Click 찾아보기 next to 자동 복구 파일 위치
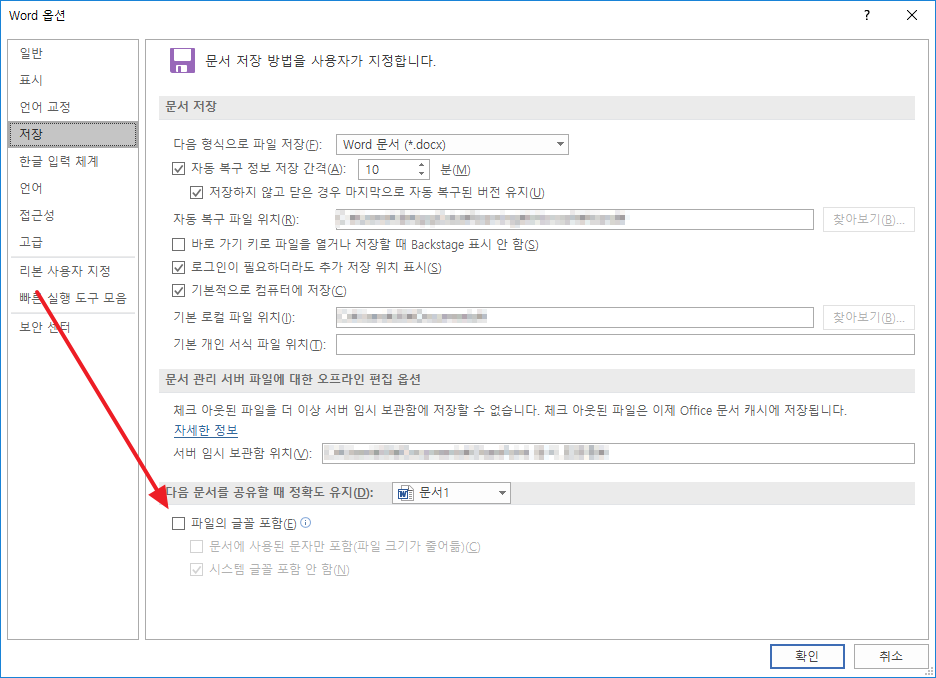This screenshot has height=678, width=936. click(x=869, y=220)
